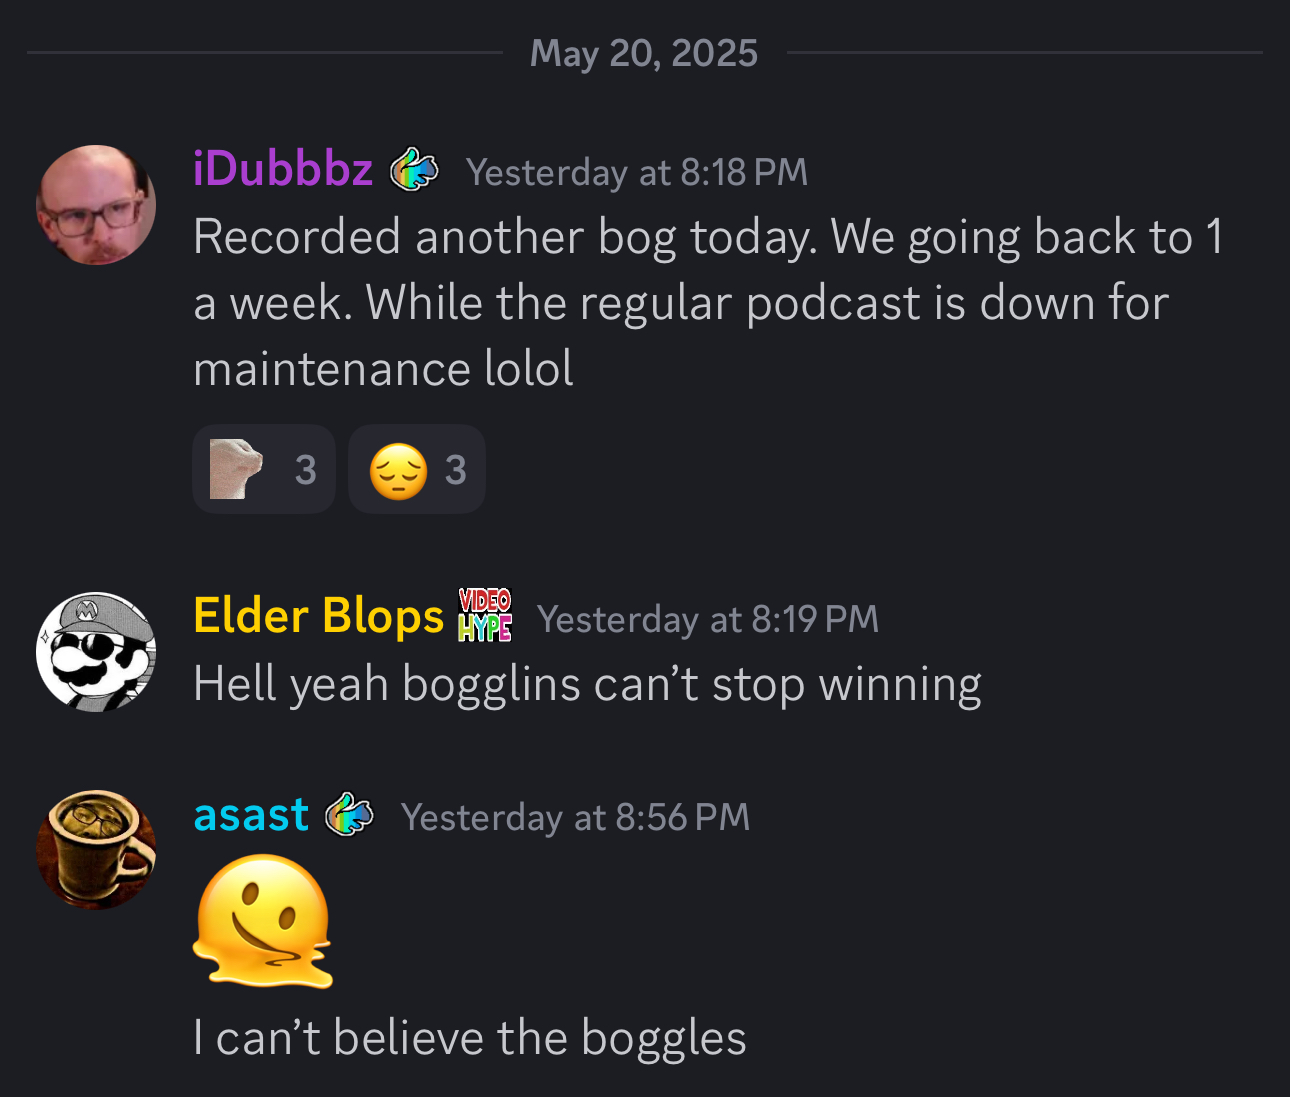Screen dimensions: 1290x1097
Task: Open Elder Blops' Mario avatar
Action: pos(96,652)
